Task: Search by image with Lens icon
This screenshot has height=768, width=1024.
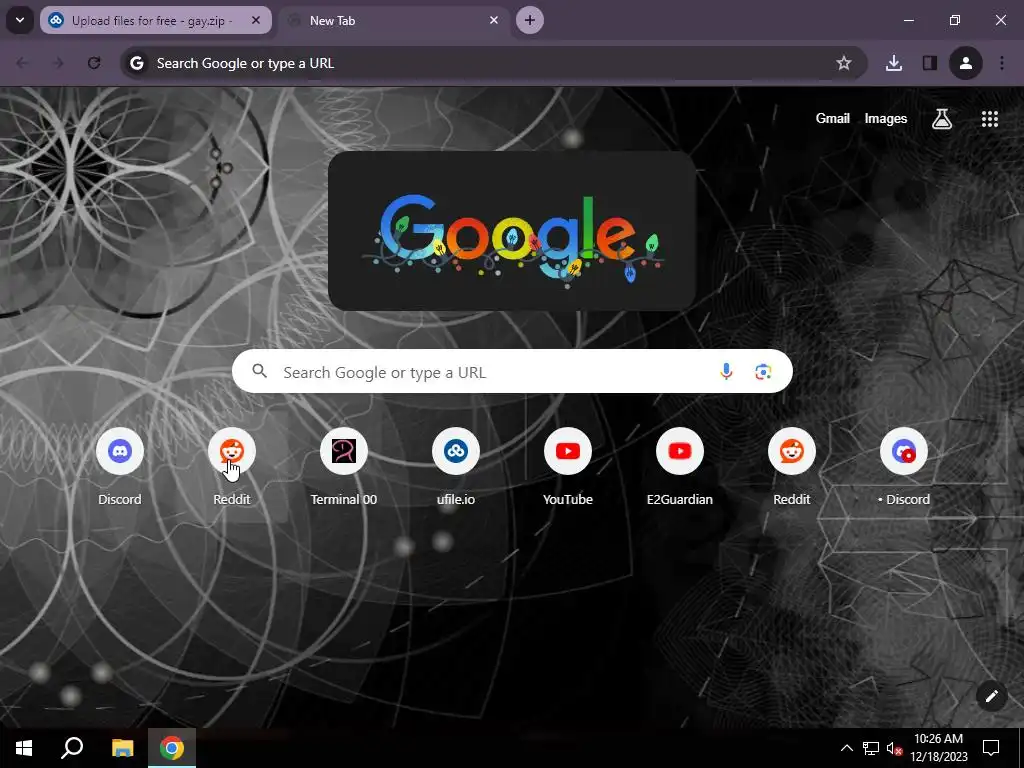Action: tap(763, 372)
